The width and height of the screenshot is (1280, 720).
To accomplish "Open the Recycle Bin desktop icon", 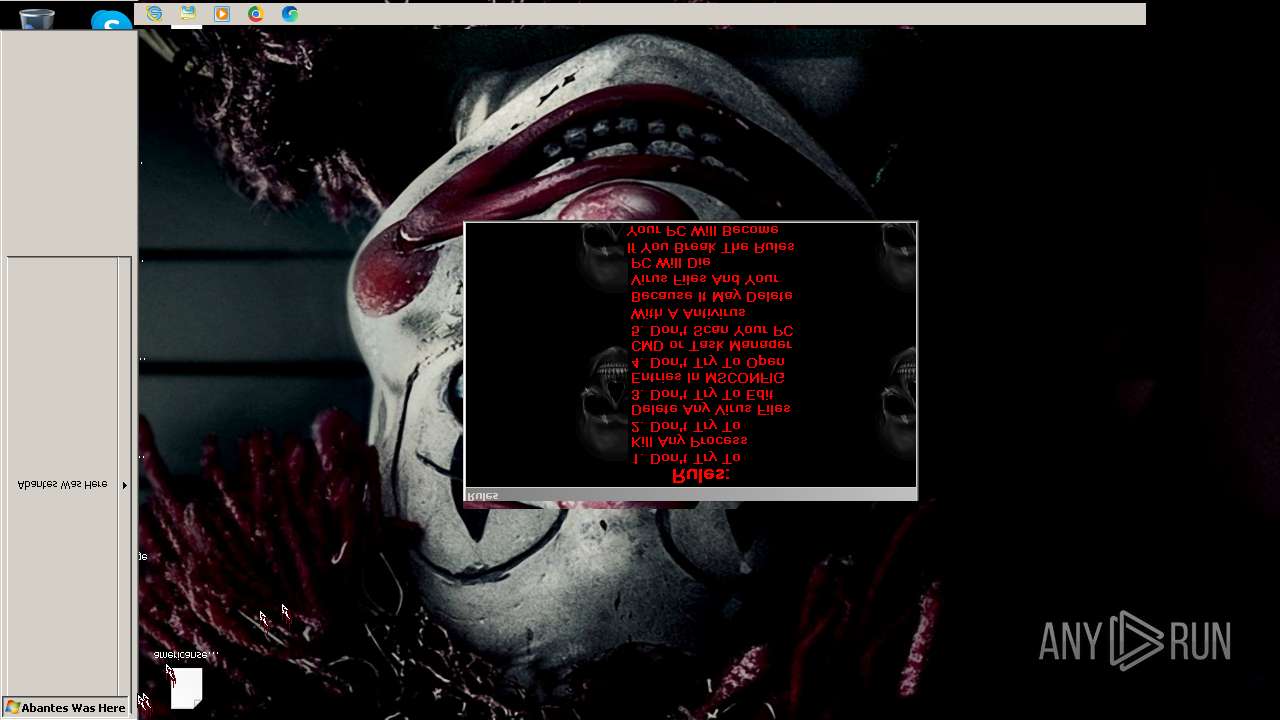I will 37,18.
